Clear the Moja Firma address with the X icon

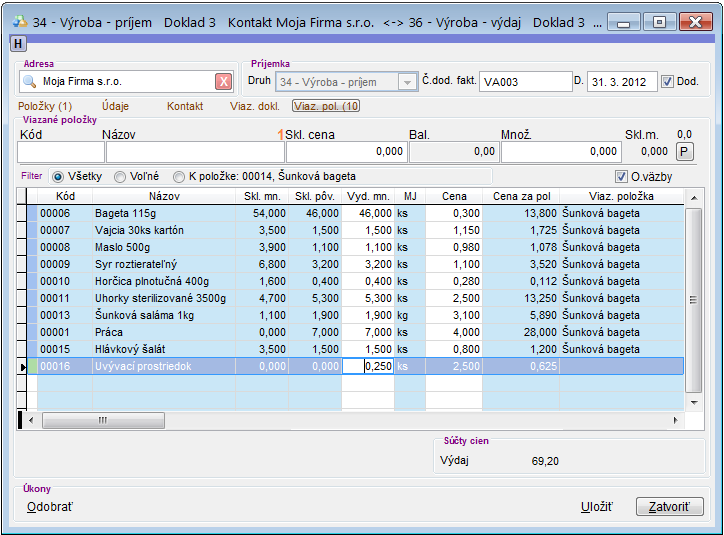coord(224,82)
